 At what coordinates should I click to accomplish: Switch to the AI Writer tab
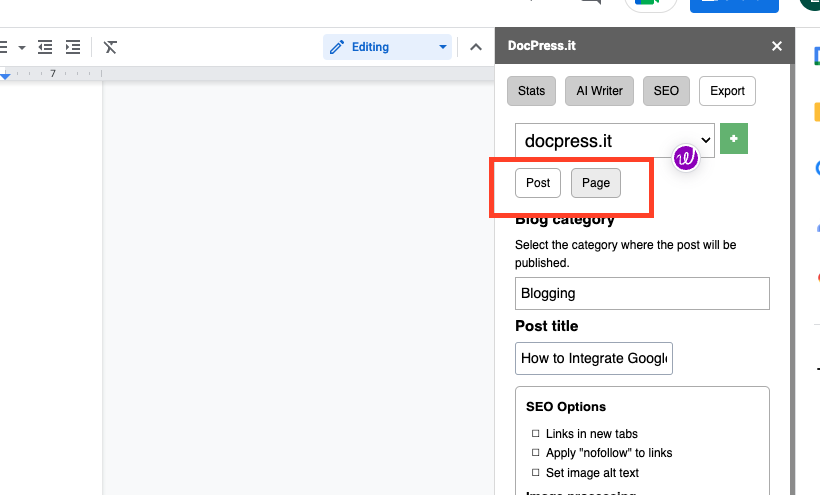[x=599, y=91]
